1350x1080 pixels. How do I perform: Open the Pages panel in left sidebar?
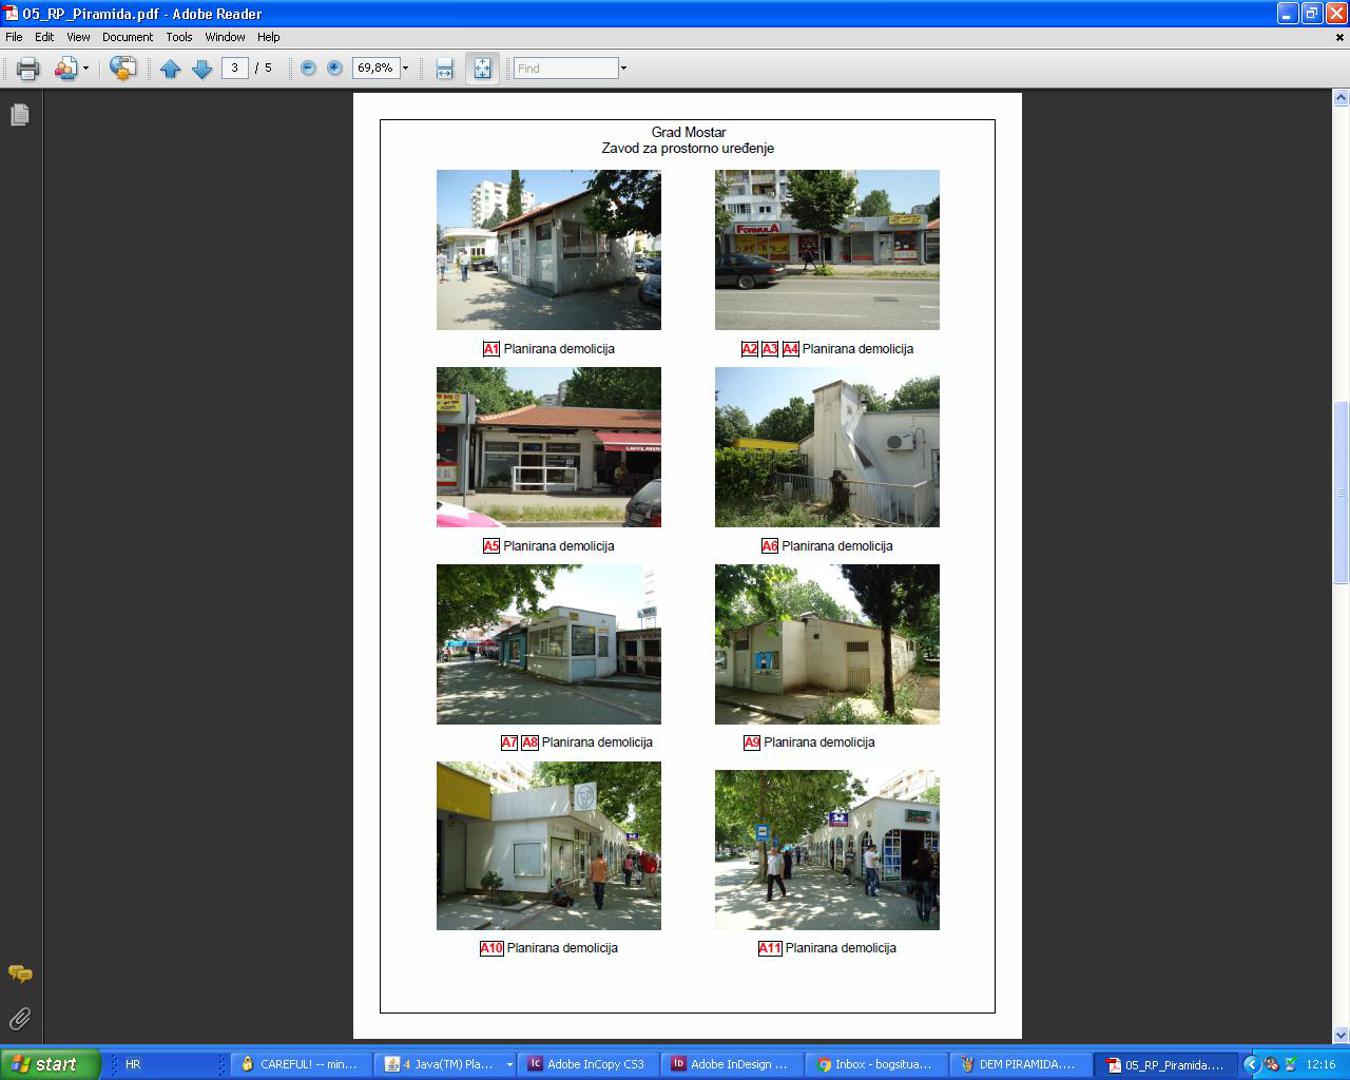pyautogui.click(x=20, y=115)
